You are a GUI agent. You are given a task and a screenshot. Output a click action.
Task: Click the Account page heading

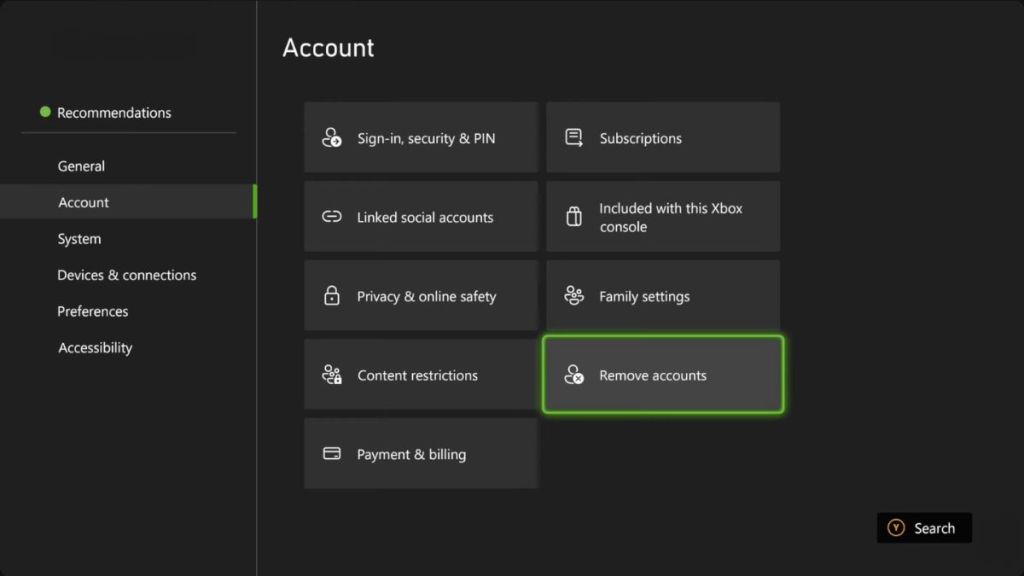click(x=328, y=48)
